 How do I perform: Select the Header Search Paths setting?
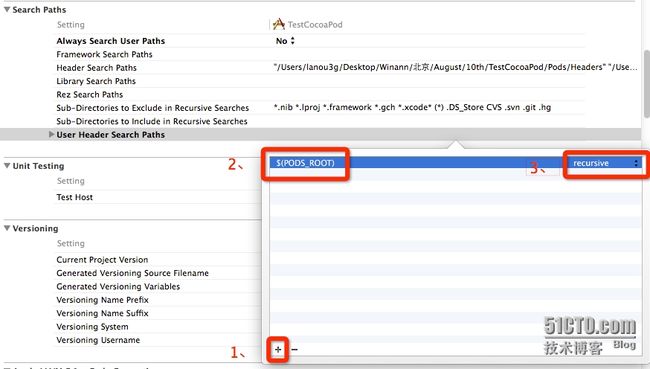point(97,68)
